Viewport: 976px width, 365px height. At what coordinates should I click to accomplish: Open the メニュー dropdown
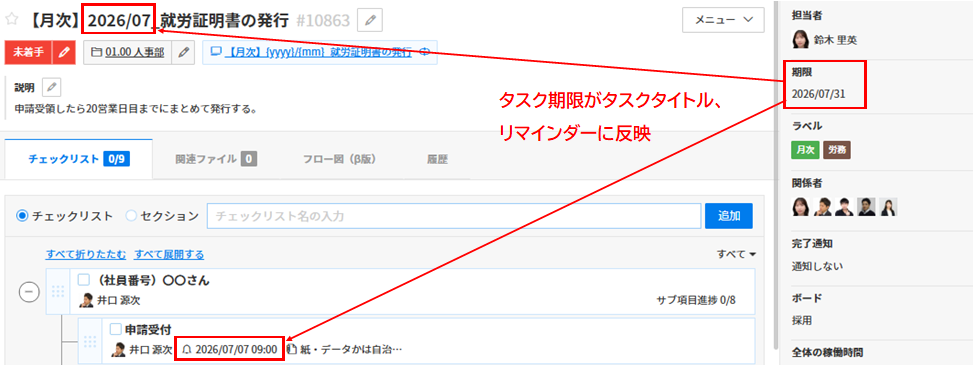(x=723, y=20)
